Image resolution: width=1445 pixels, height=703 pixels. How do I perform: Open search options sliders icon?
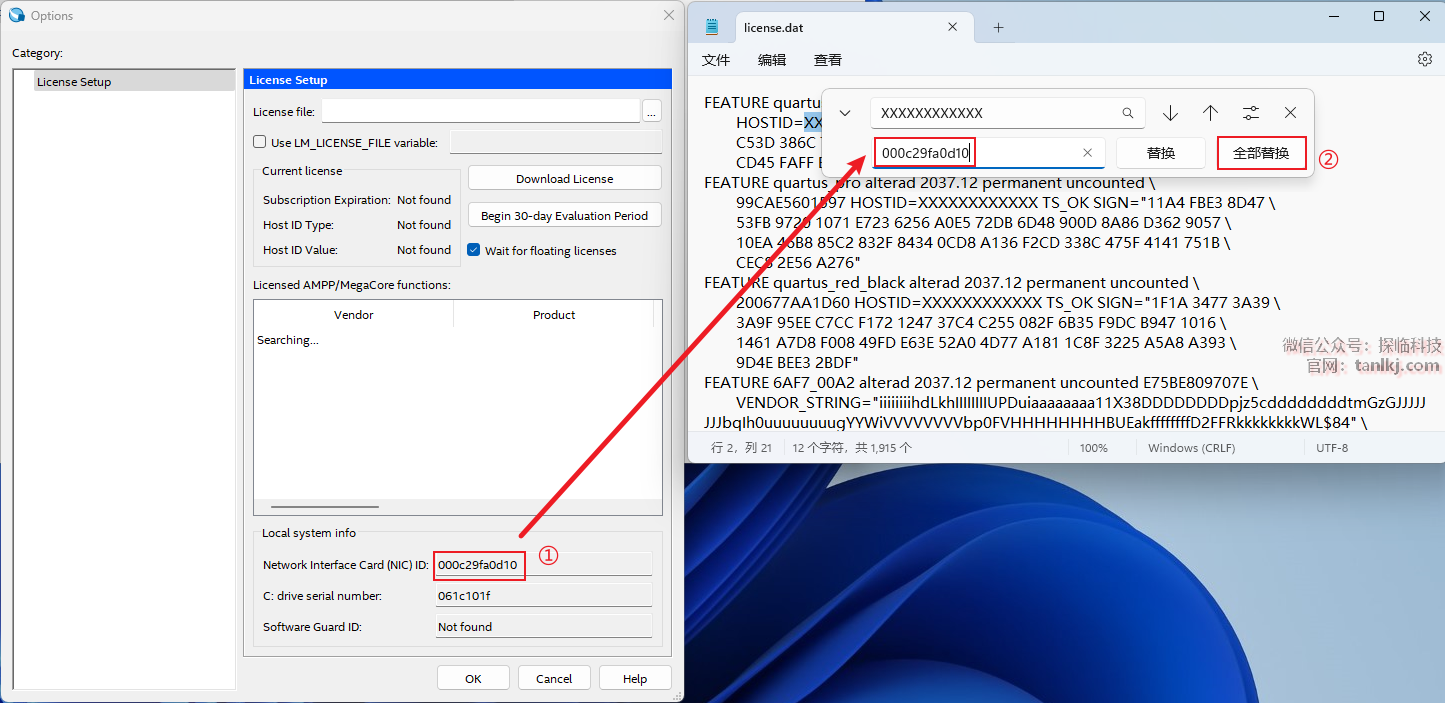(1251, 113)
